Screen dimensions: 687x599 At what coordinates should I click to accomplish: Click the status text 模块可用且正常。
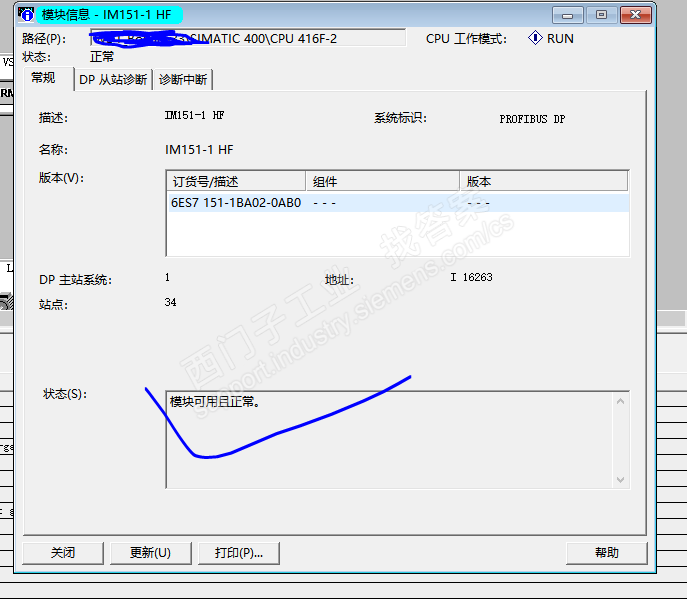215,401
